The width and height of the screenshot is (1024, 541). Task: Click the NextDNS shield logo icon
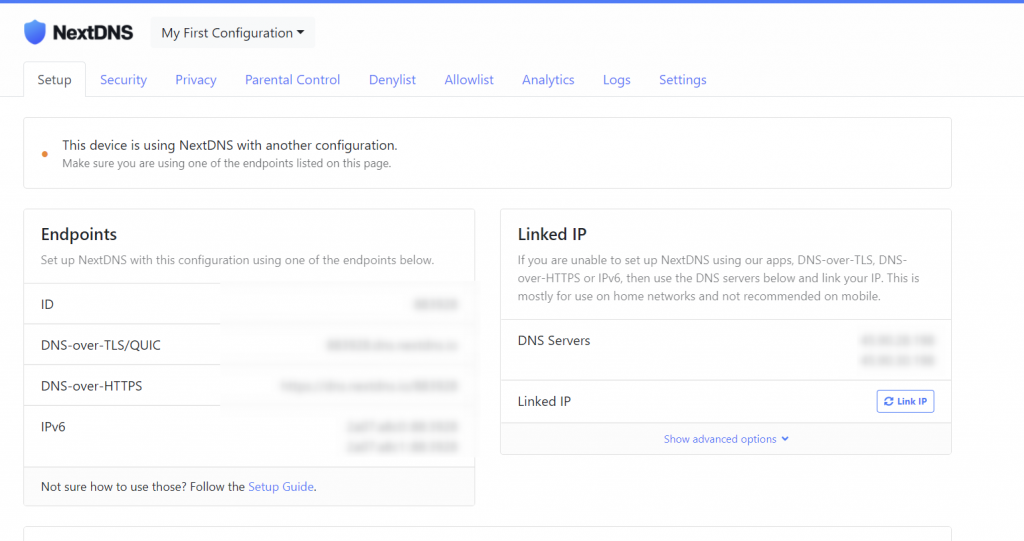point(35,32)
